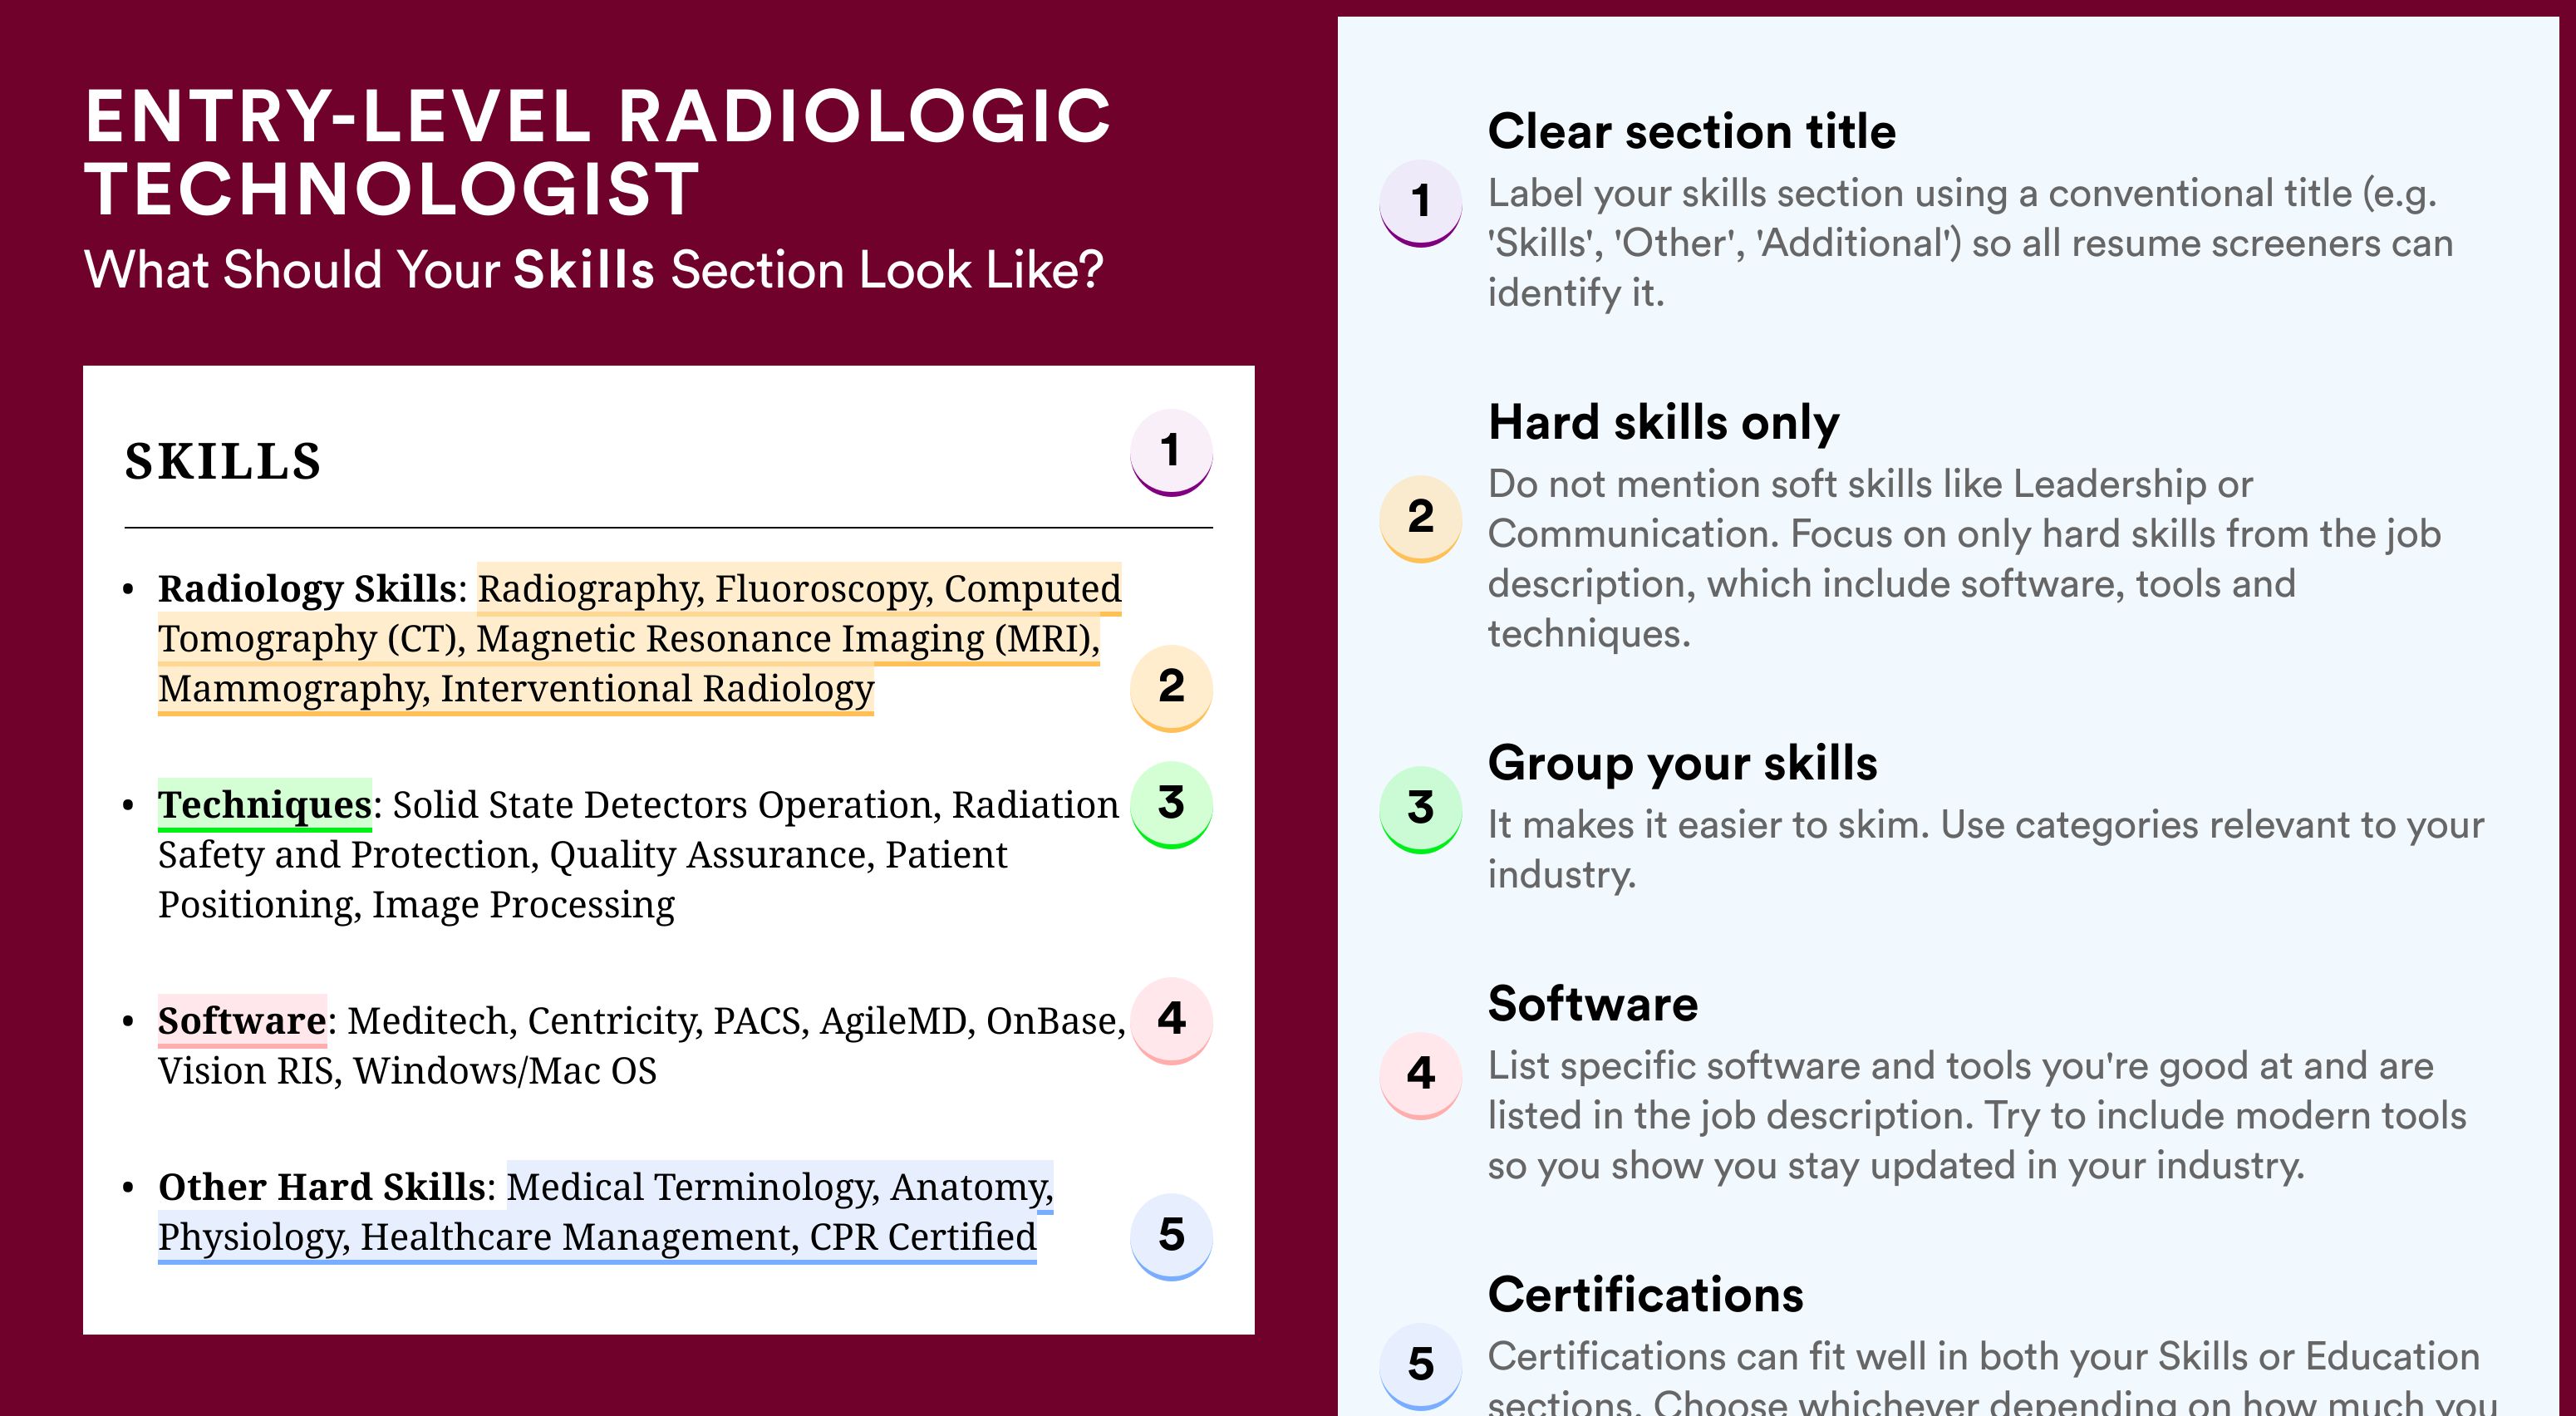Click the Entry-Level Radiologic Technologist title

pos(597,152)
